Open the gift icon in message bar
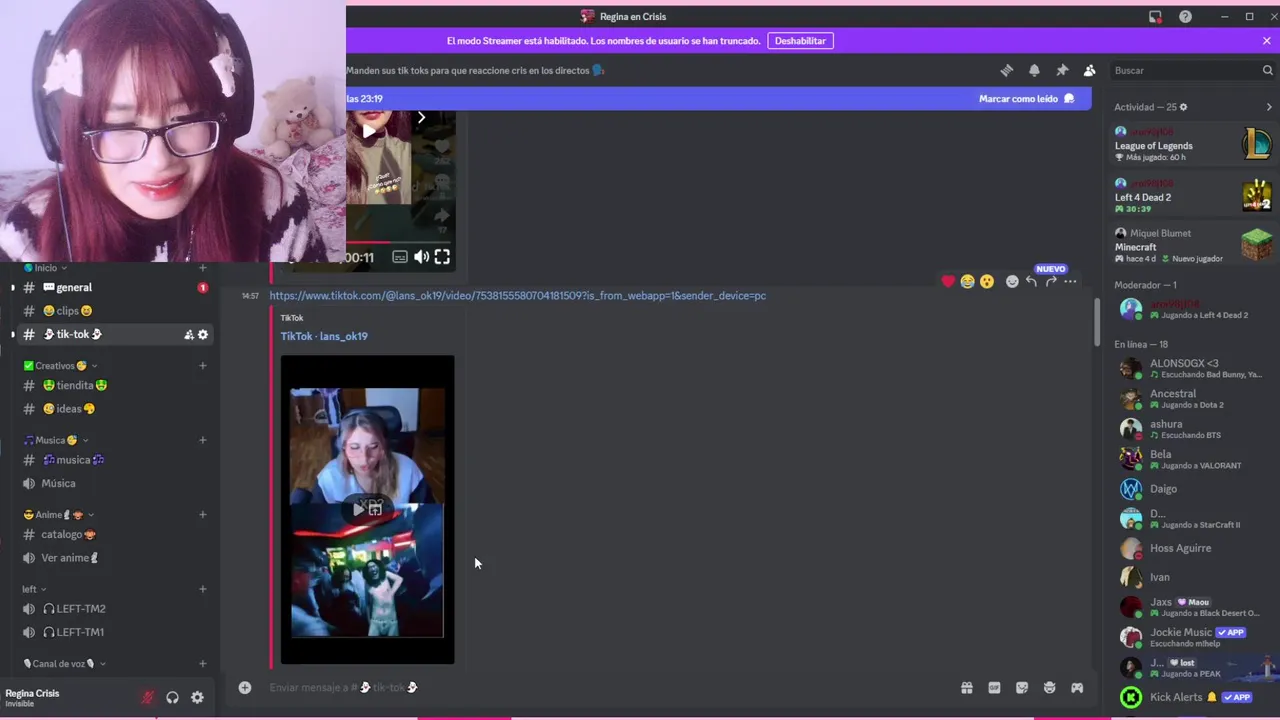This screenshot has height=720, width=1280. pyautogui.click(x=967, y=687)
